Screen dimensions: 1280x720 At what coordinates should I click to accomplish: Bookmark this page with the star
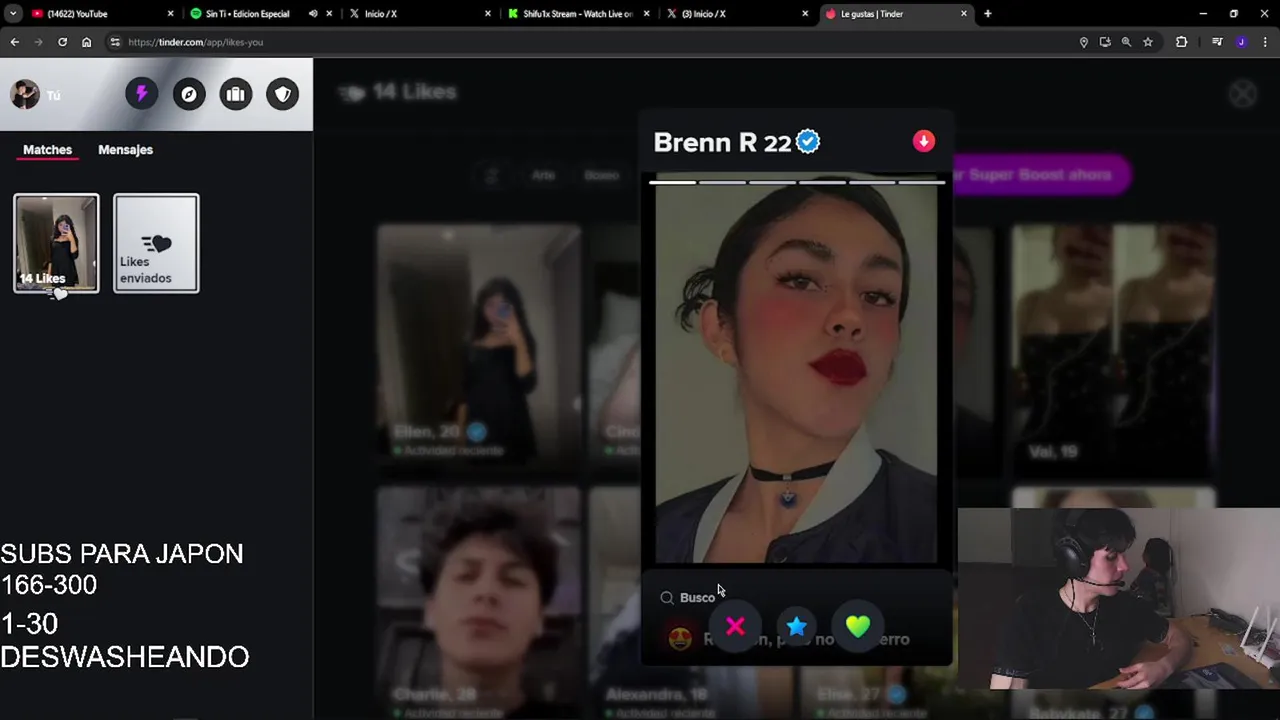[x=1148, y=42]
